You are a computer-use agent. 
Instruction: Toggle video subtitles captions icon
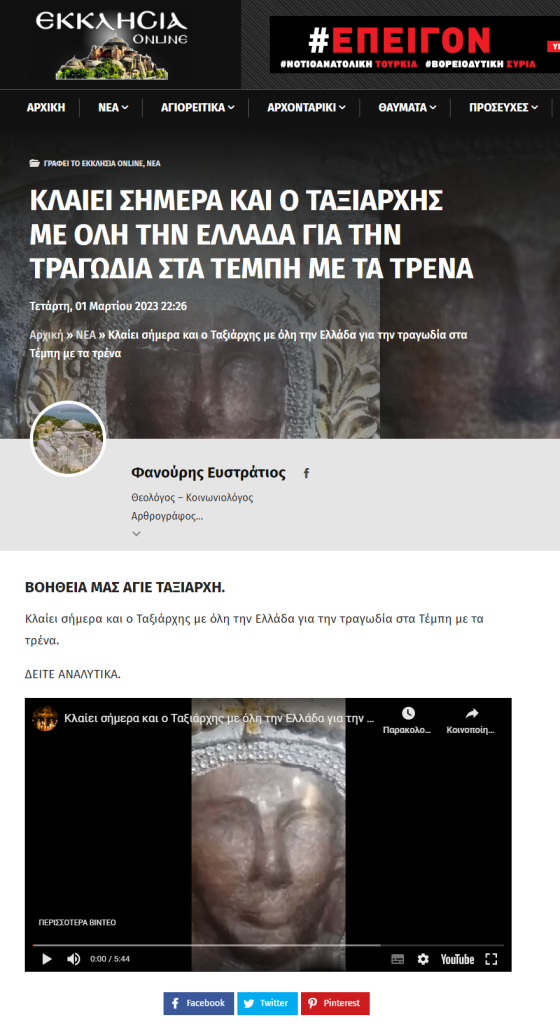tap(397, 959)
